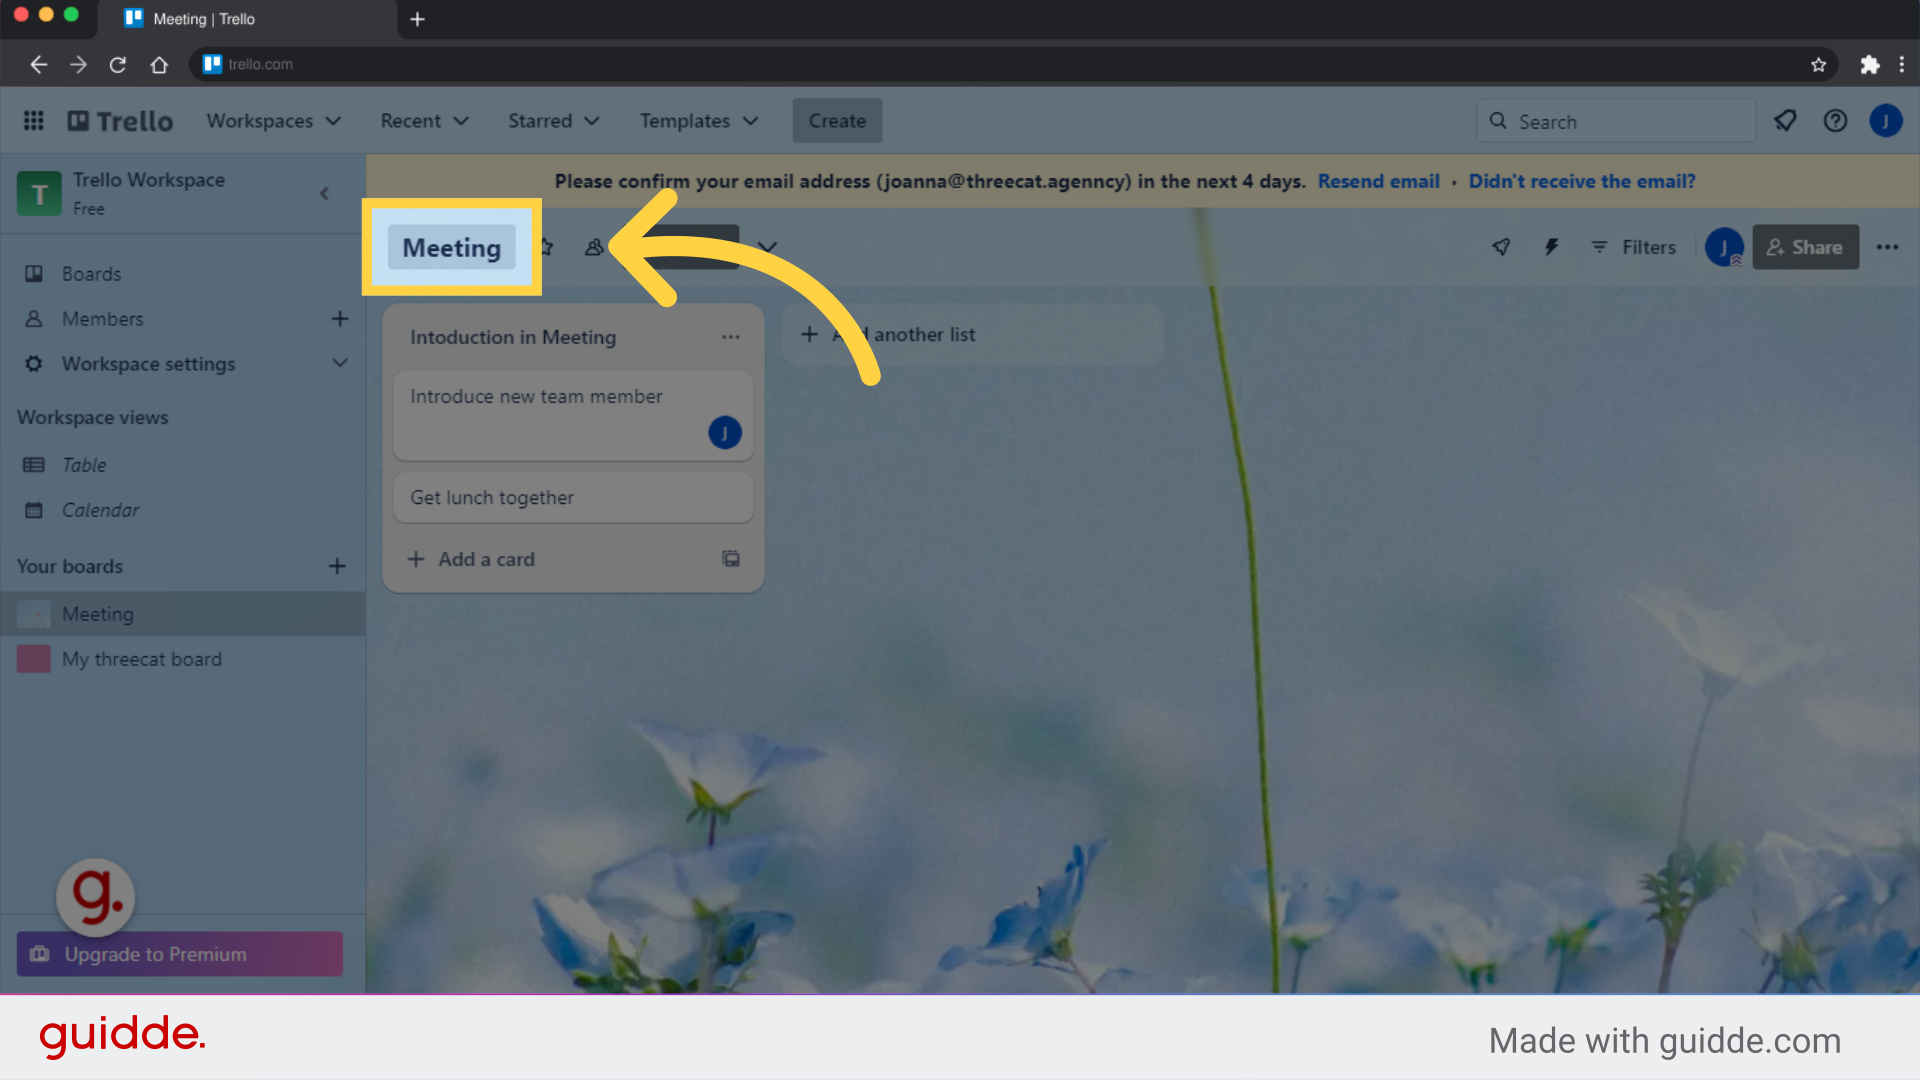Expand the Workspaces dropdown

pyautogui.click(x=274, y=120)
